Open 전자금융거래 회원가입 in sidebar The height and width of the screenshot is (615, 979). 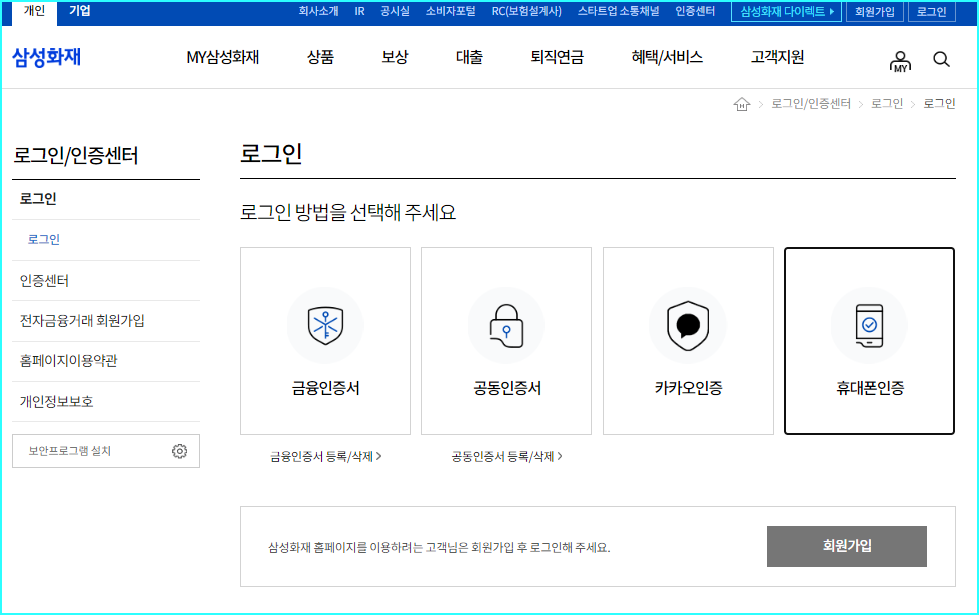[82, 321]
